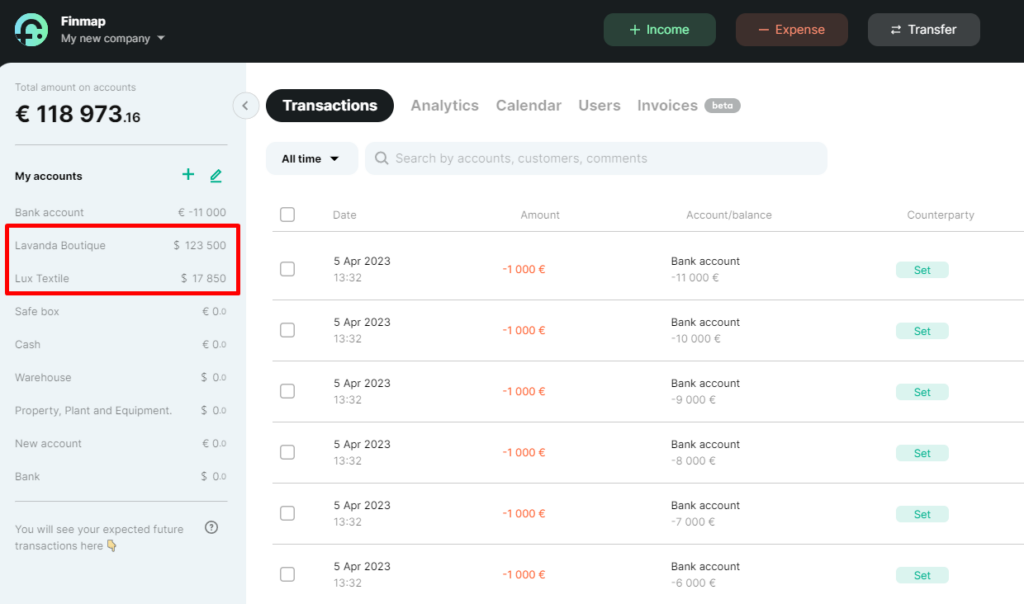
Task: Select Property, Plant and Equipment account
Action: coord(121,410)
